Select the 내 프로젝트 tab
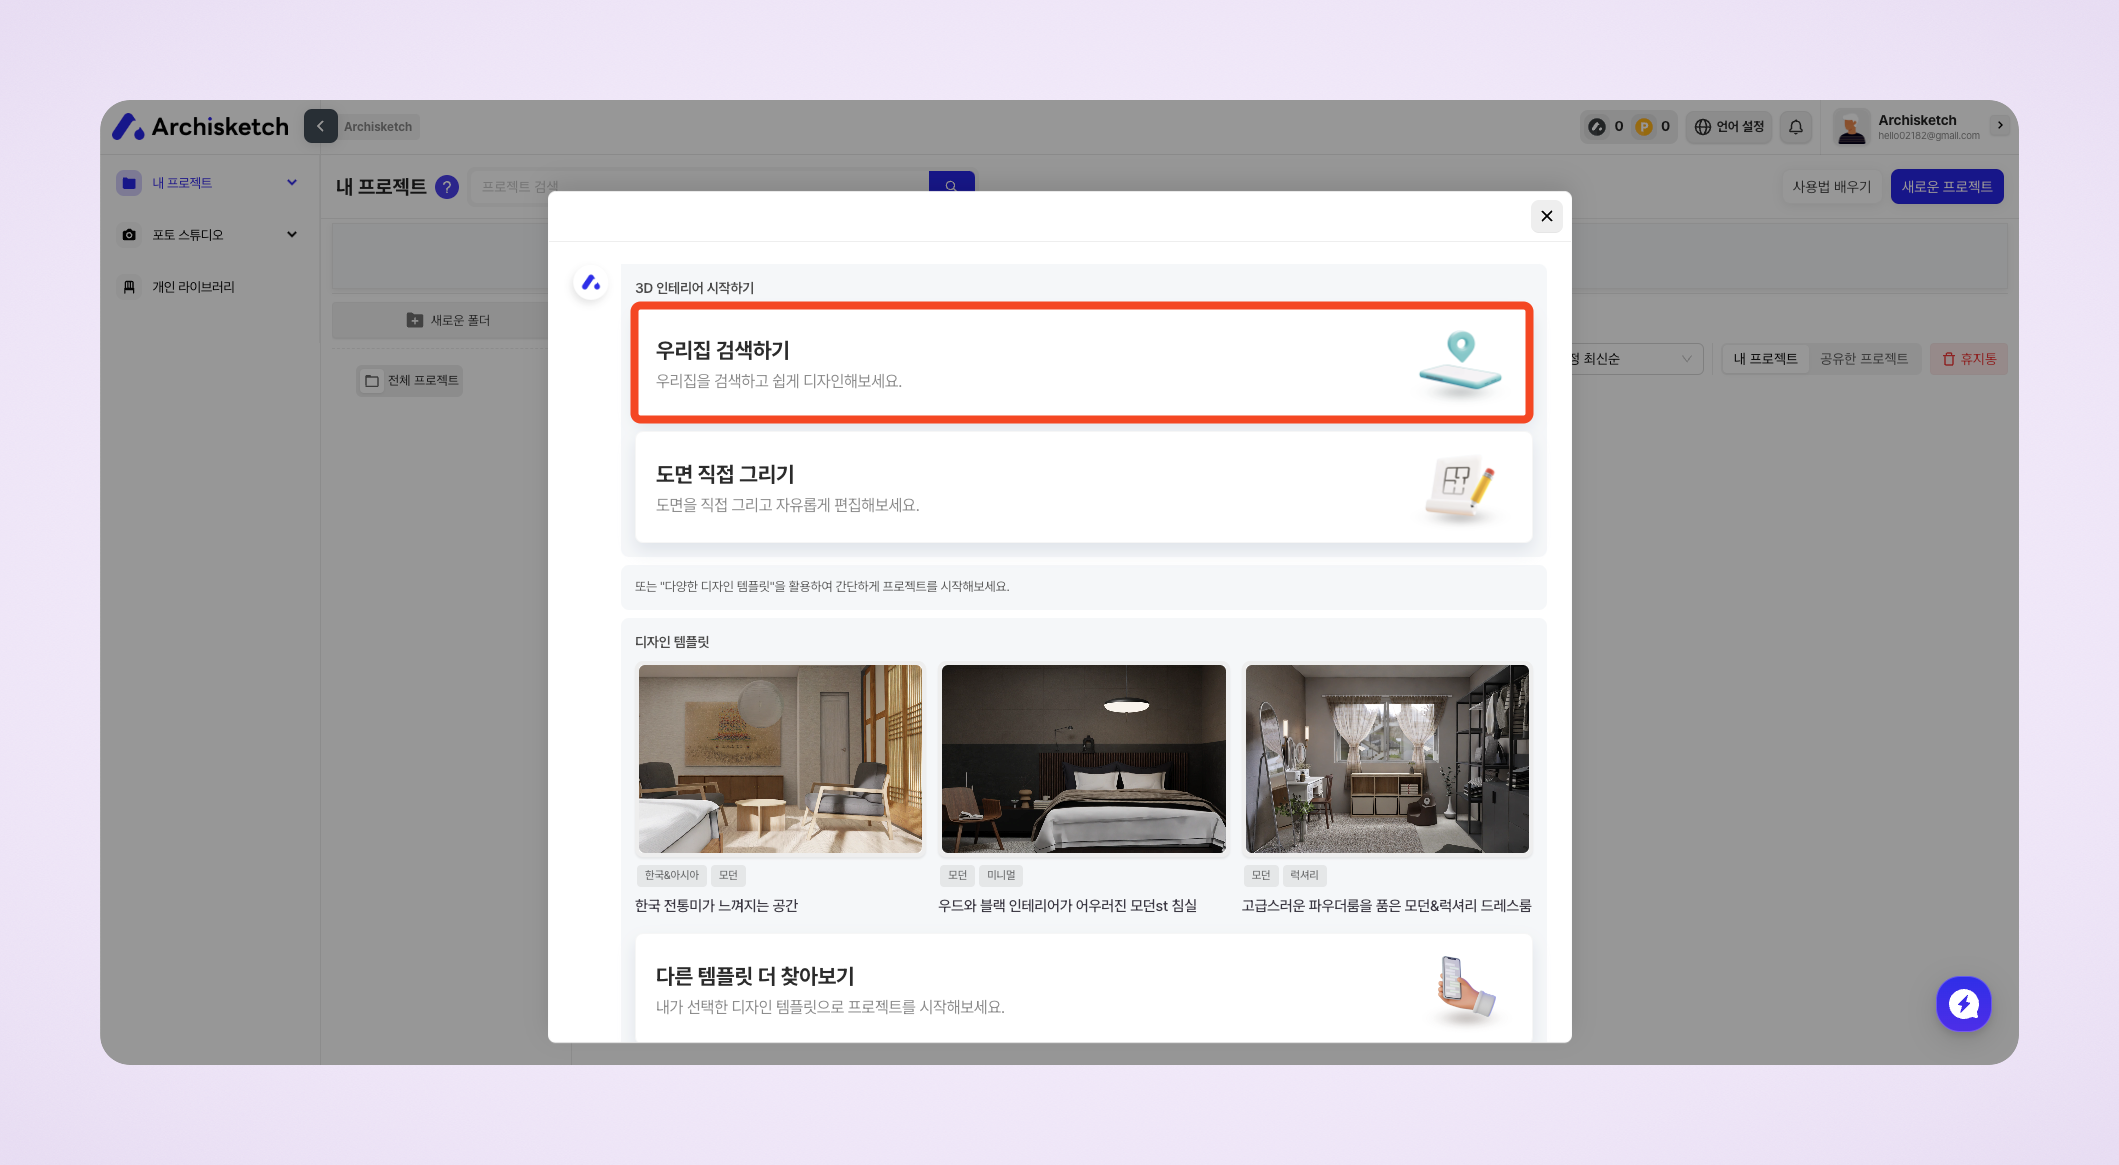2119x1165 pixels. pos(1765,359)
